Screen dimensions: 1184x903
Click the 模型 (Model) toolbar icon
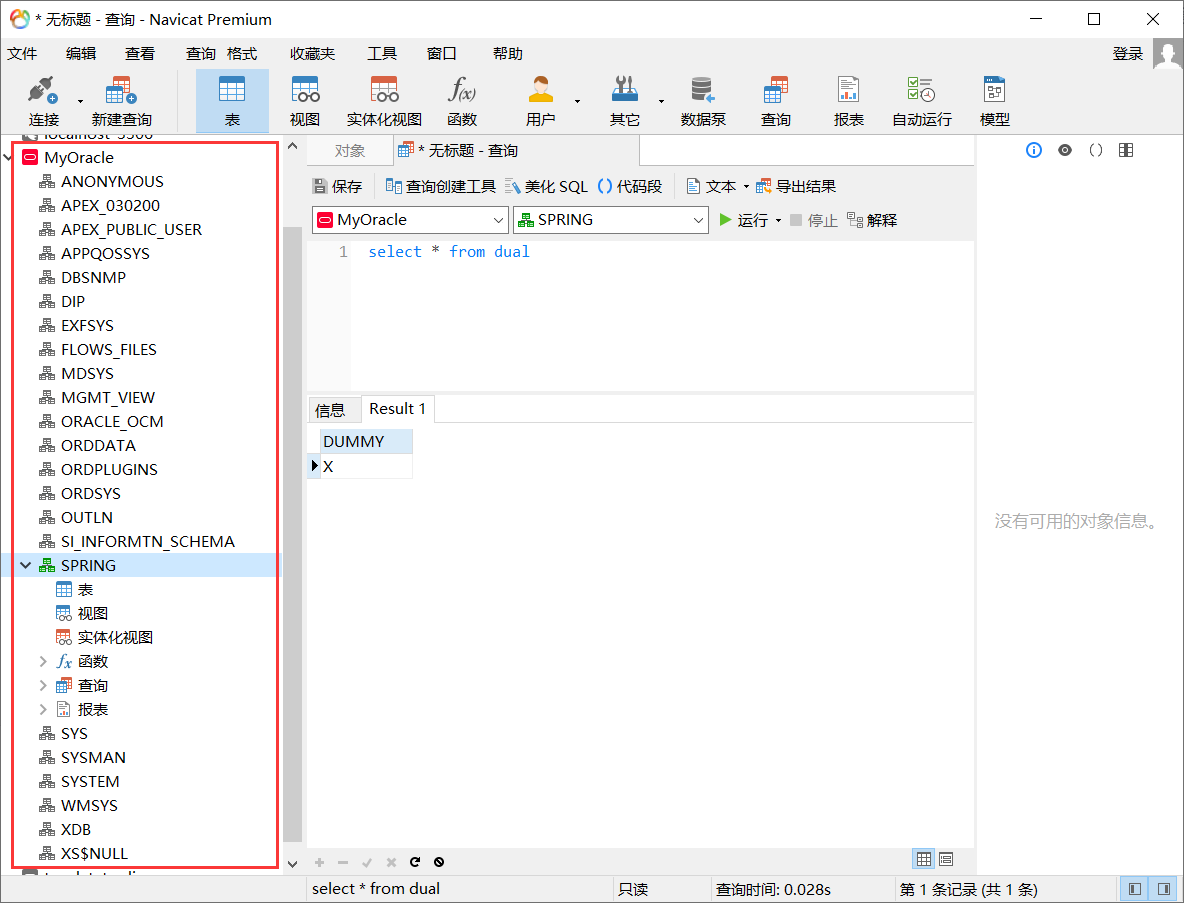click(x=994, y=100)
